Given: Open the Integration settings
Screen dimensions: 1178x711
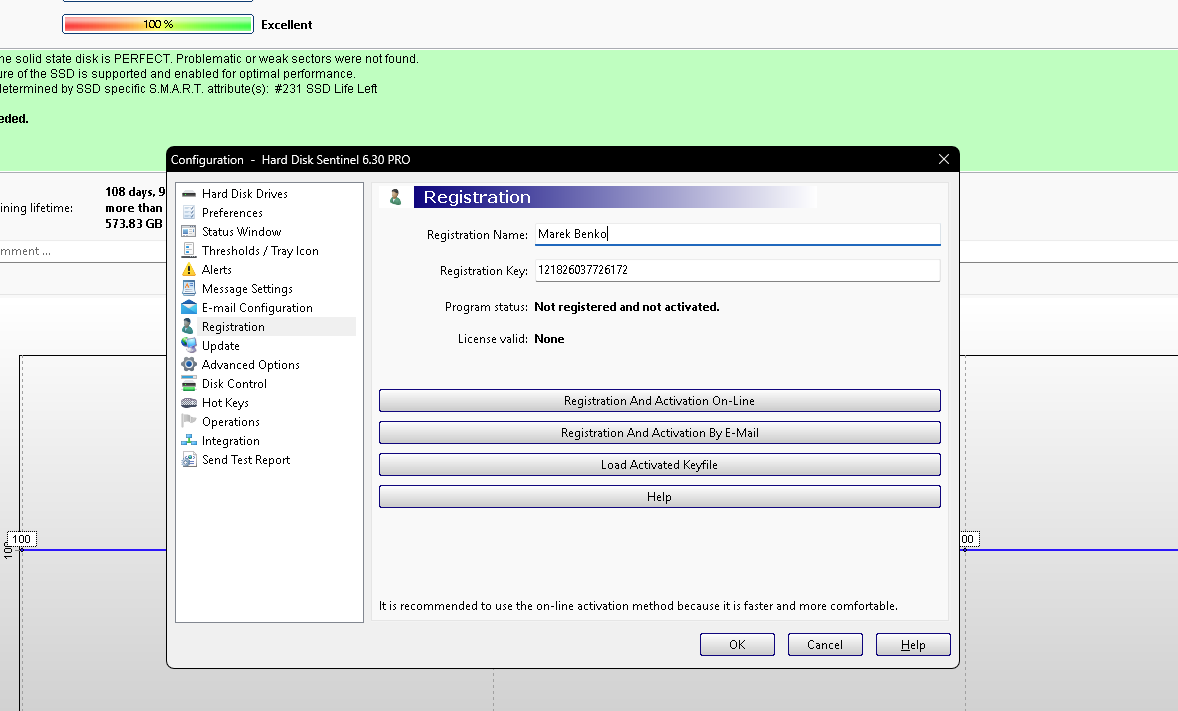Looking at the screenshot, I should (x=228, y=440).
